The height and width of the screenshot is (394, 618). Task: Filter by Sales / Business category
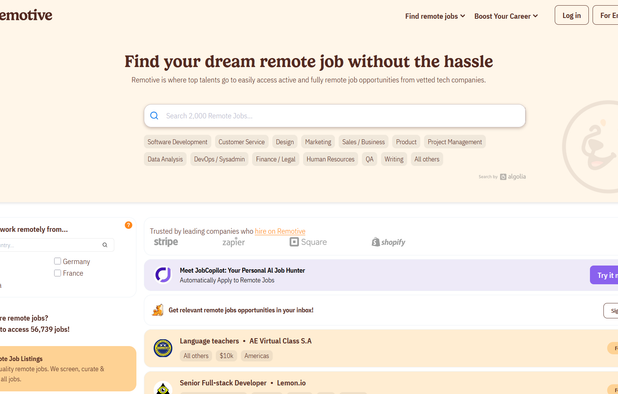tap(363, 142)
